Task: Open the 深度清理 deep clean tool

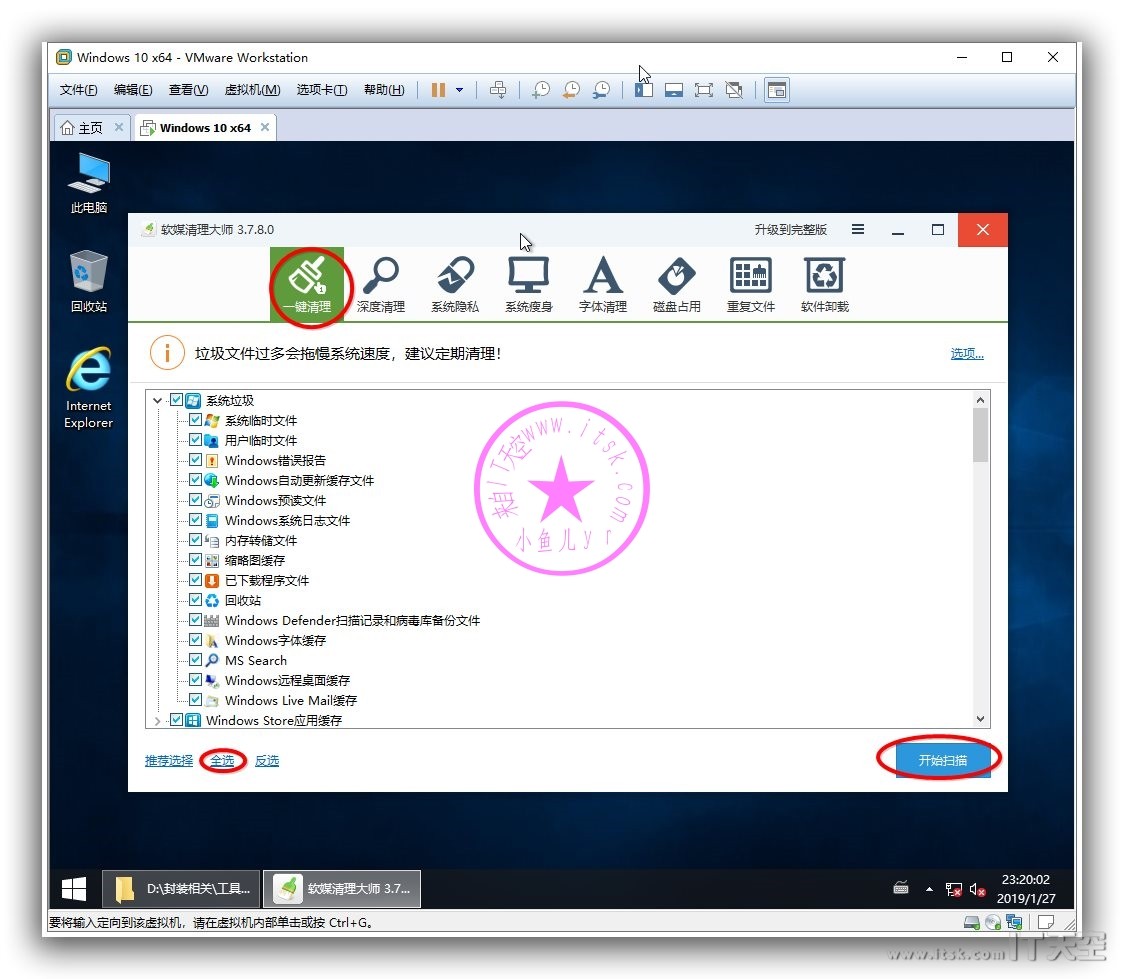Action: [381, 285]
